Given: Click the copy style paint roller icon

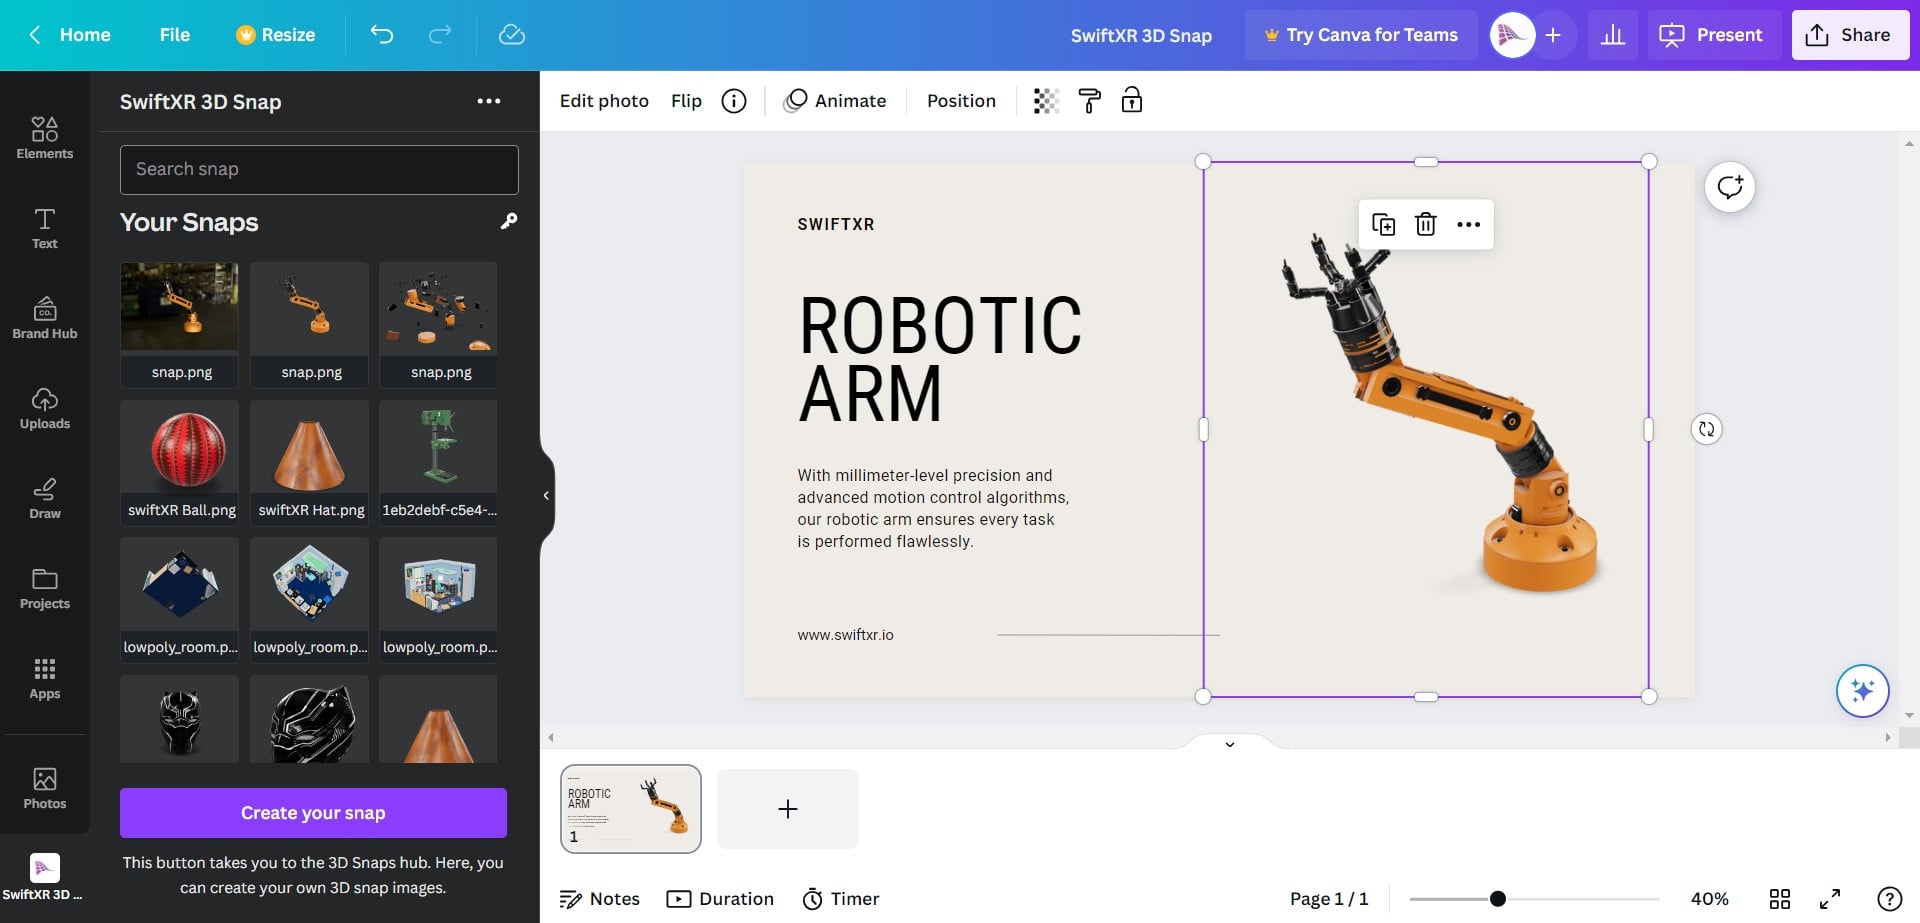Looking at the screenshot, I should (x=1089, y=101).
